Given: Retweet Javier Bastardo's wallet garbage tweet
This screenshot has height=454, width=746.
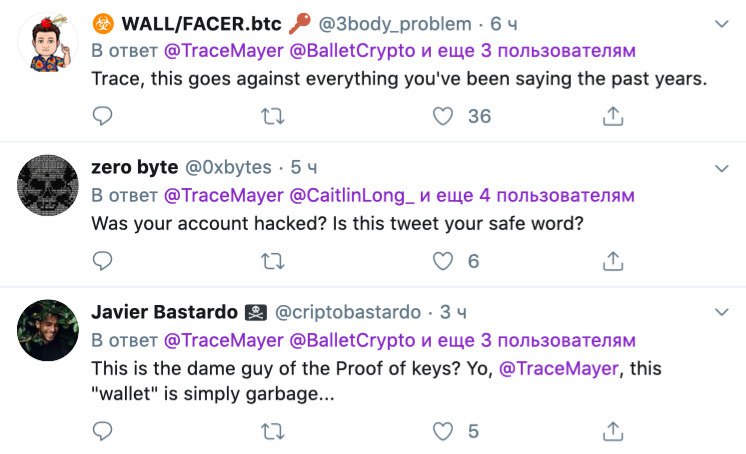Looking at the screenshot, I should [x=273, y=431].
